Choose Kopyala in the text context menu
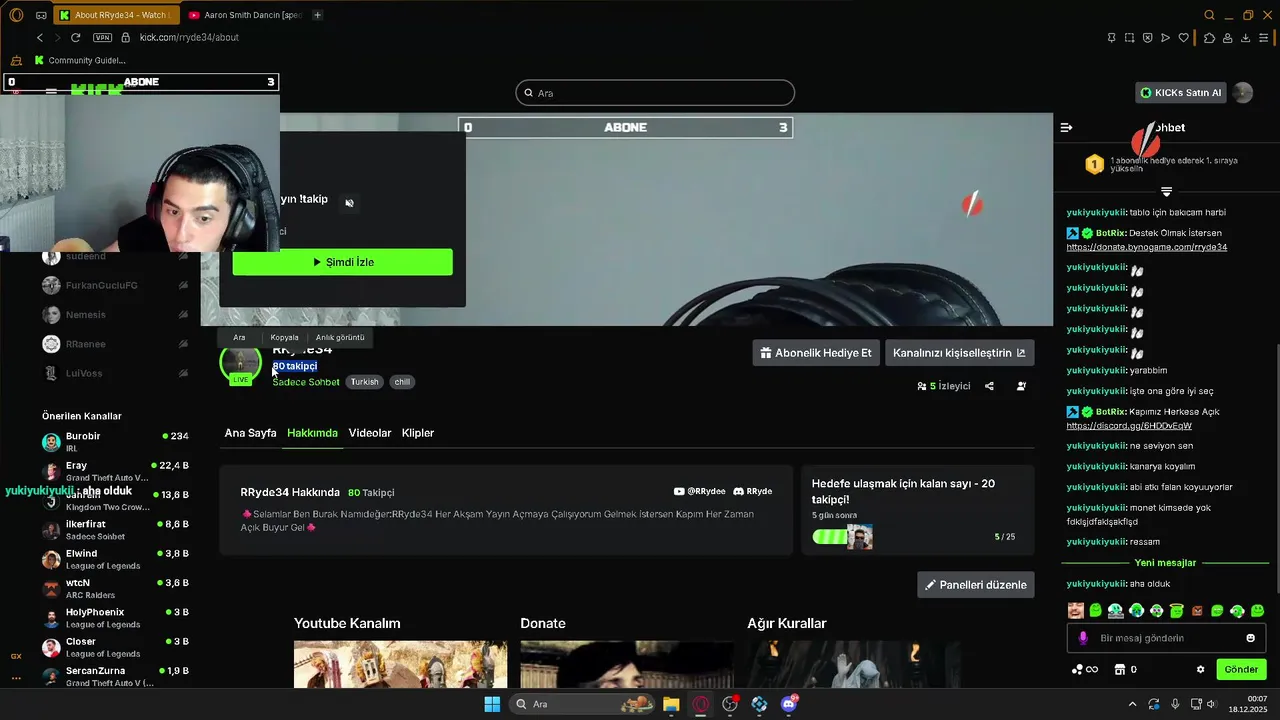The image size is (1280, 720). (284, 337)
